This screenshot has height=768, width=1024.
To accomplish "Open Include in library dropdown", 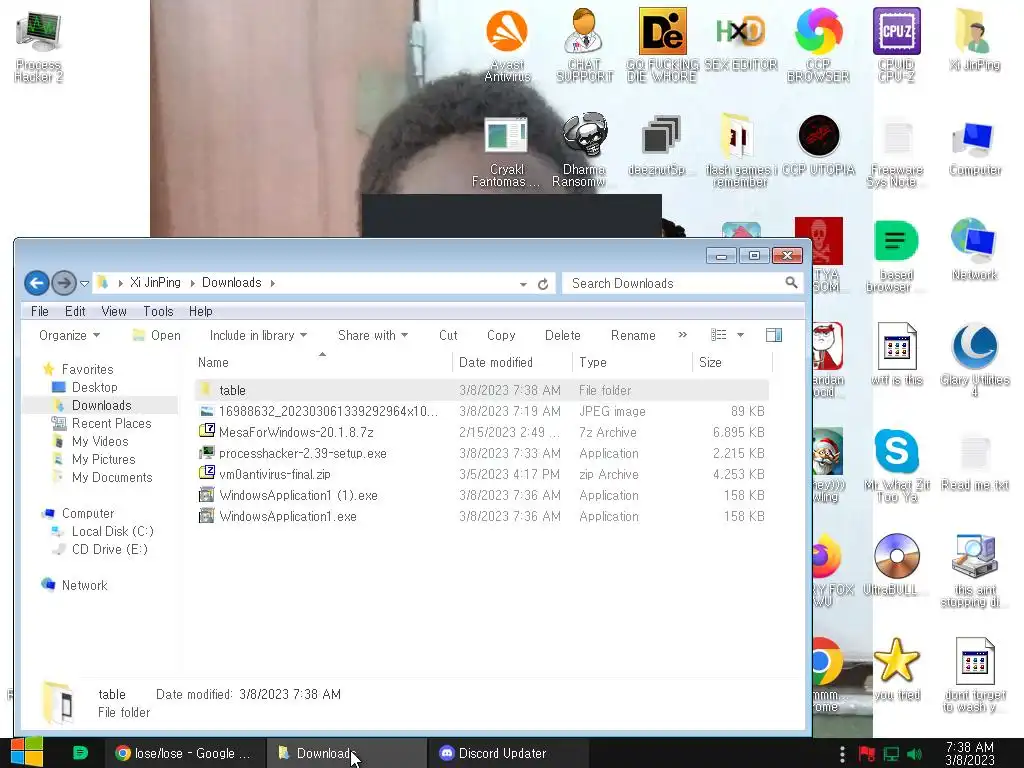I will coord(258,335).
